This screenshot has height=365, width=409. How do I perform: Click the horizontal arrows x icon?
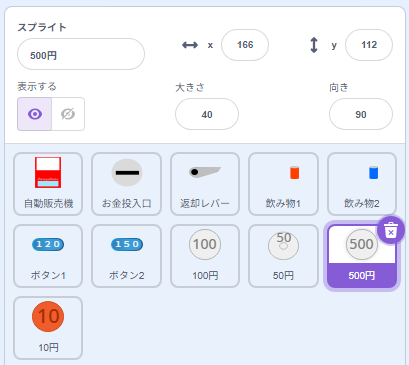190,45
